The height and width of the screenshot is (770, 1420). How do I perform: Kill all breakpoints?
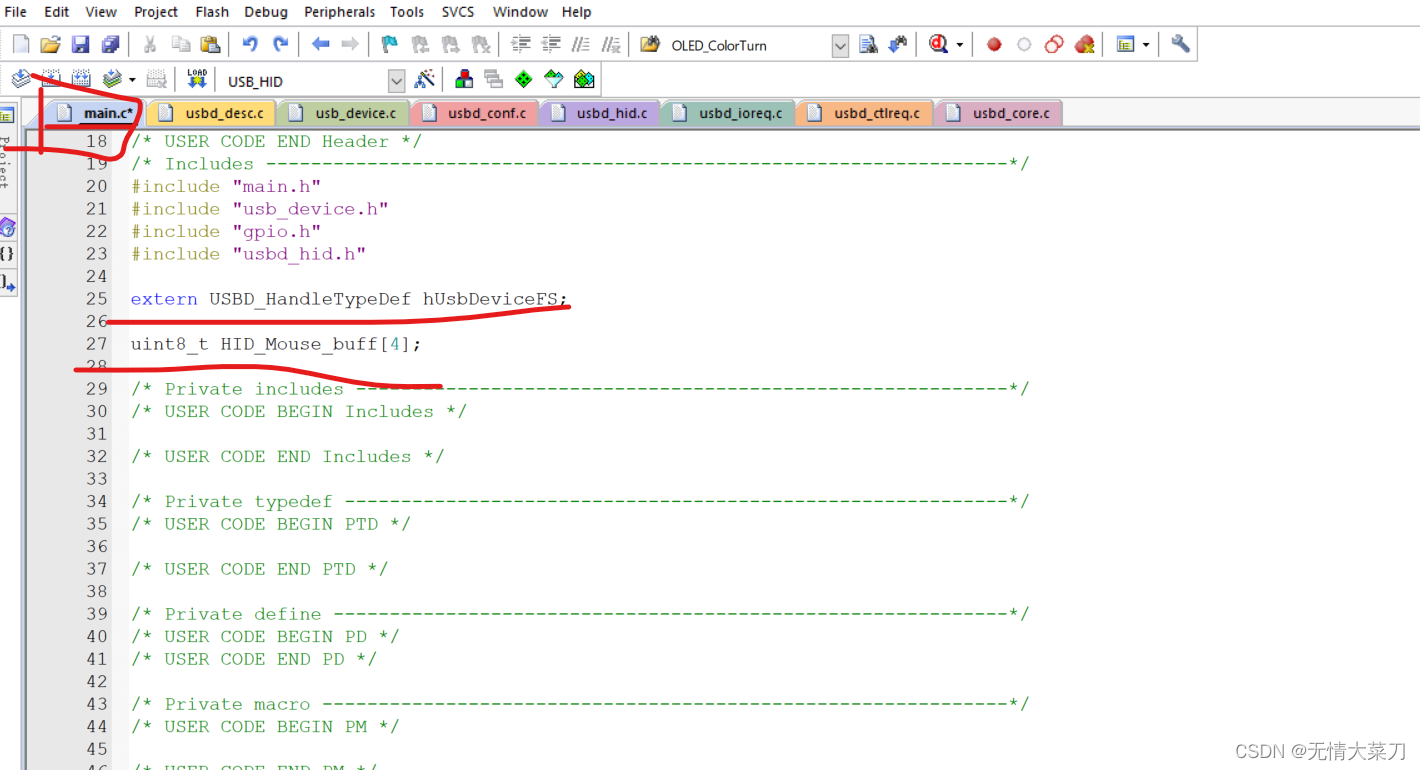[x=1084, y=45]
